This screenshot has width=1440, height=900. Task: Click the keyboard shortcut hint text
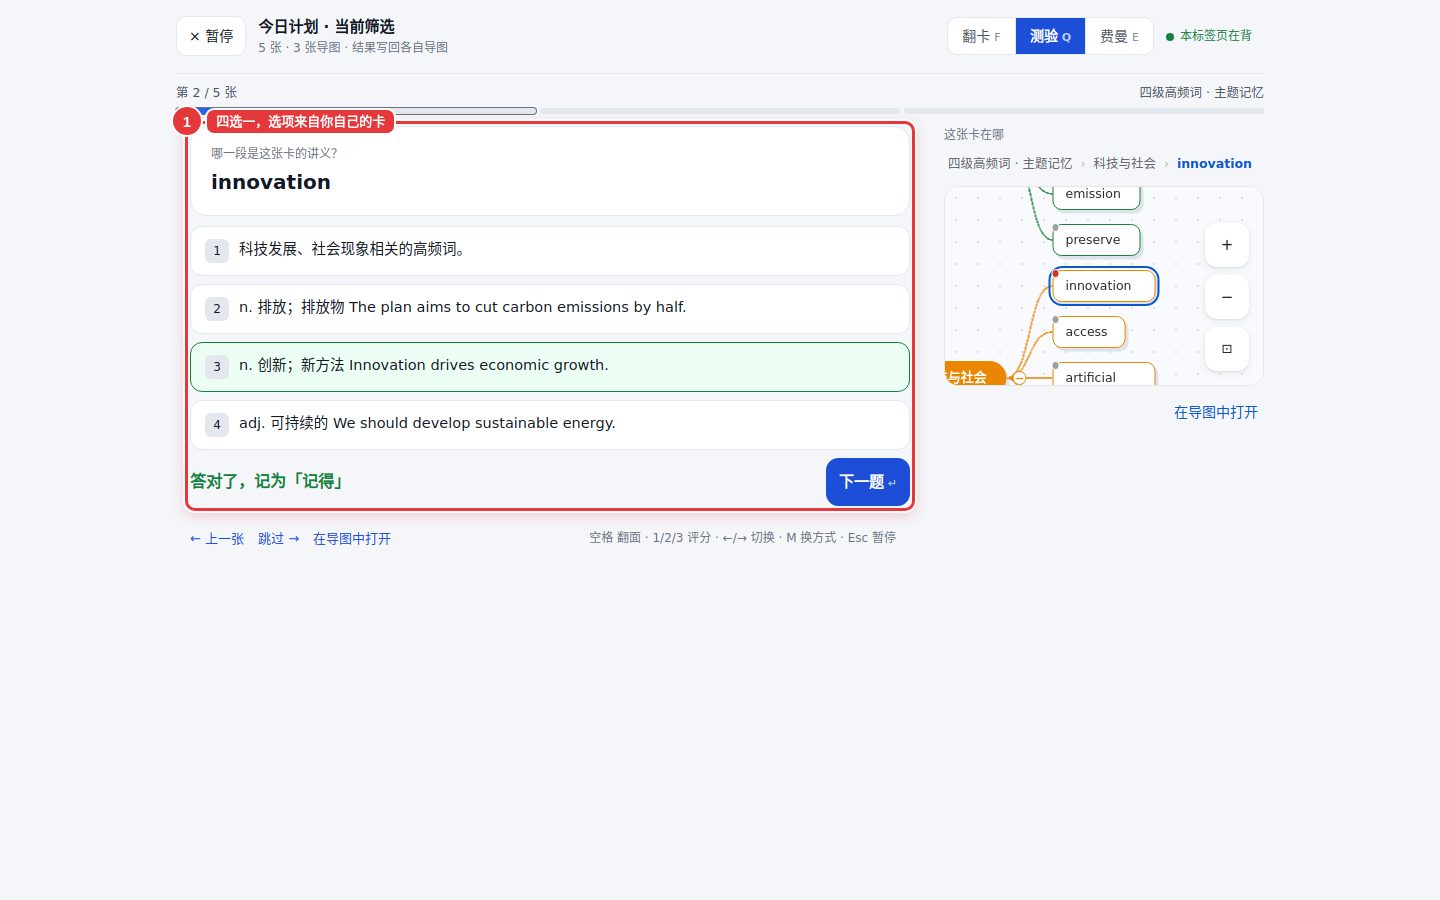point(742,538)
